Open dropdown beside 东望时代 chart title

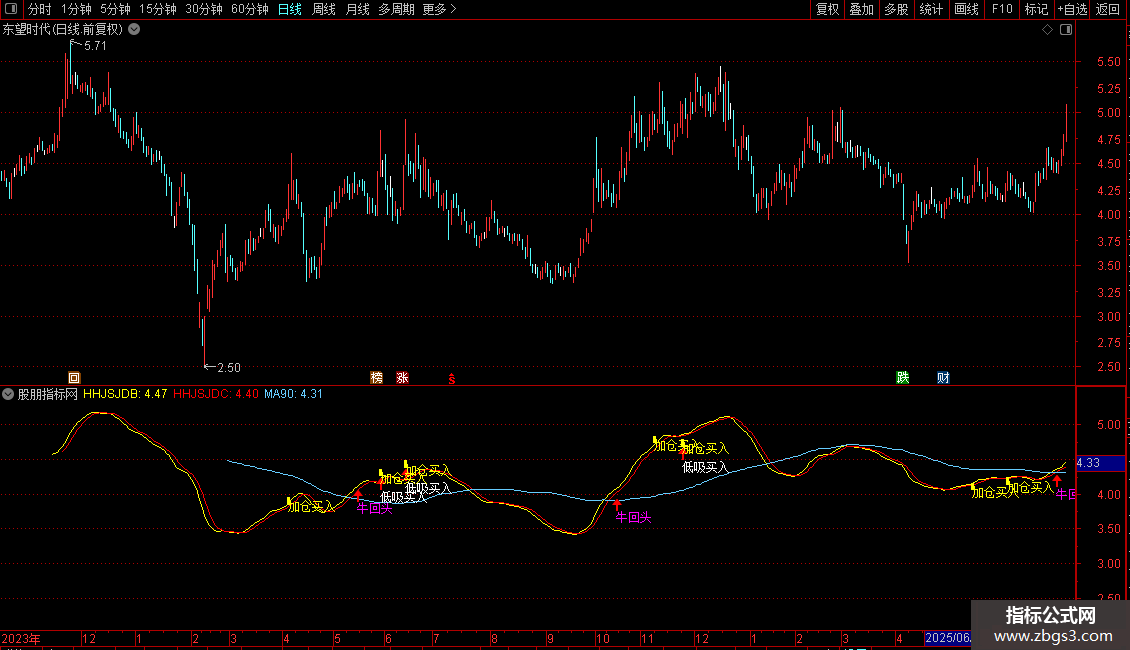pyautogui.click(x=134, y=30)
